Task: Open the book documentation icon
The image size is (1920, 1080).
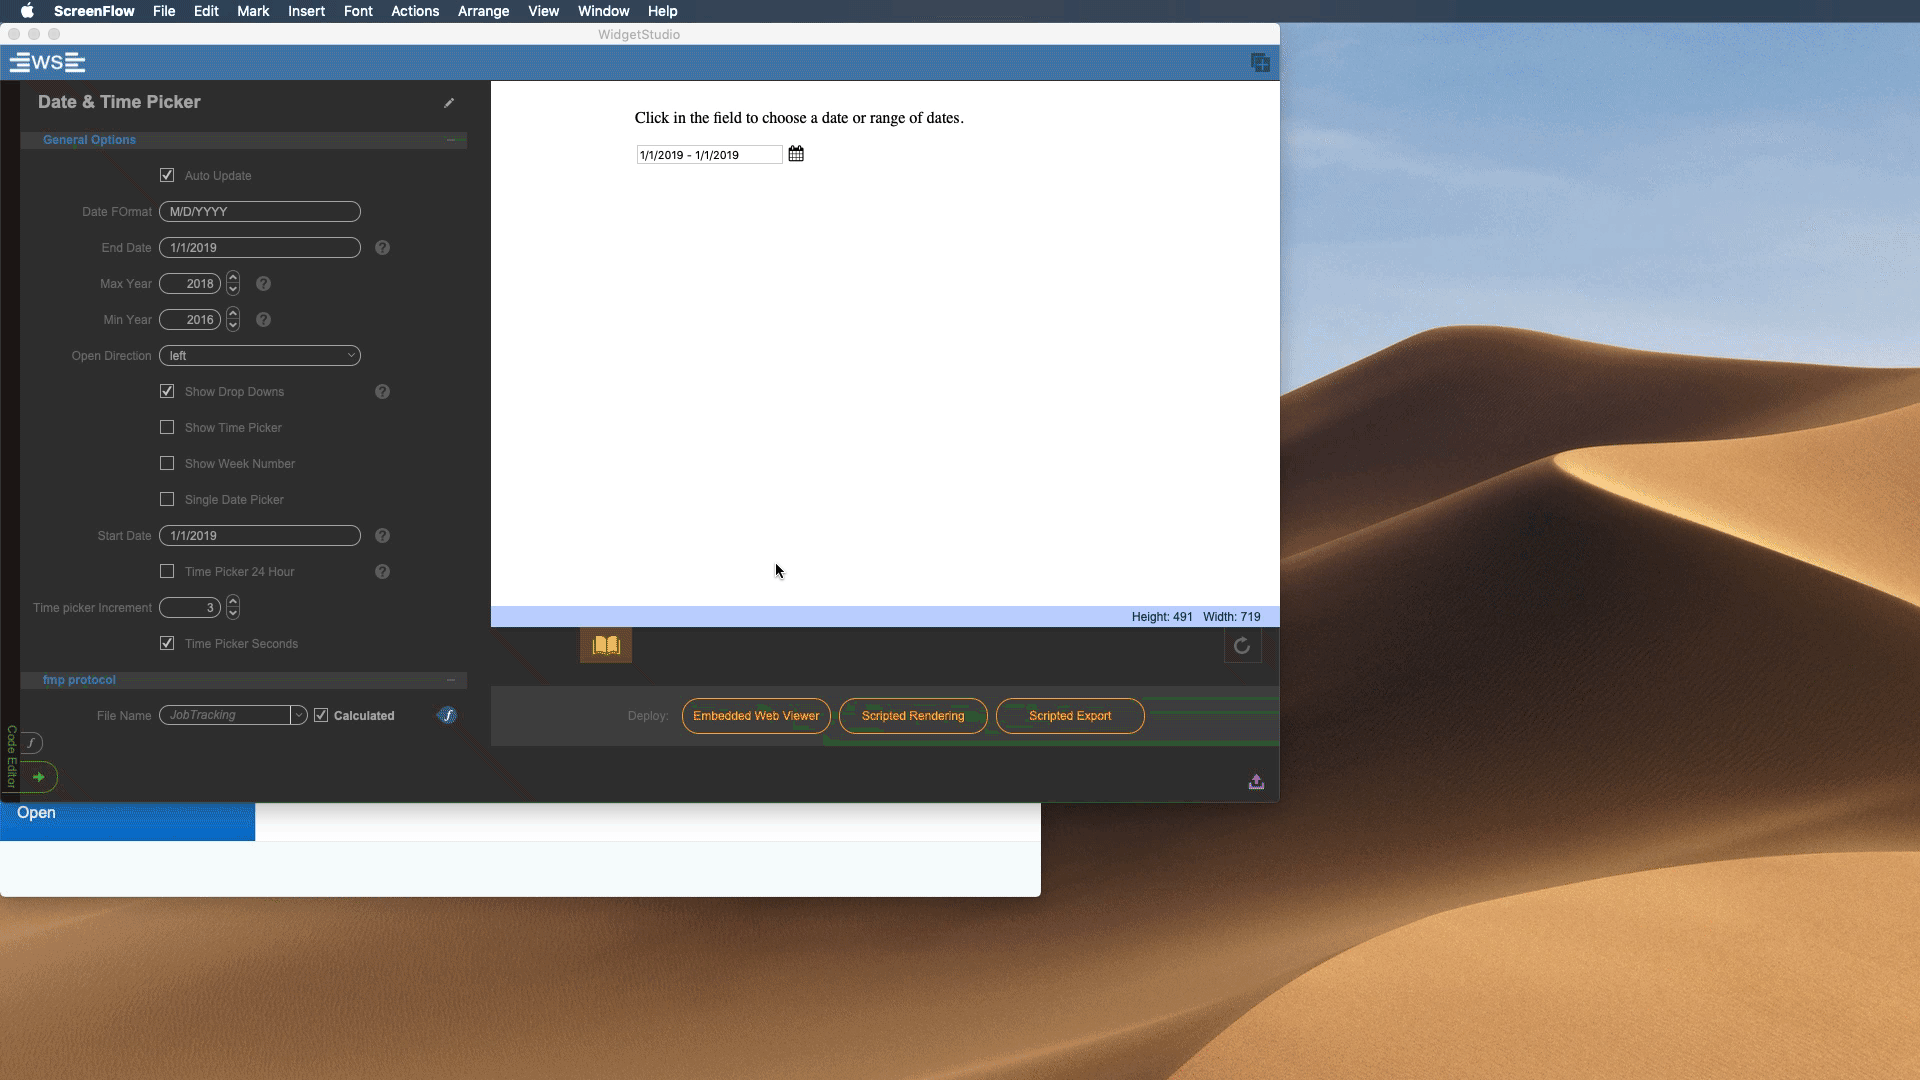Action: (x=606, y=645)
